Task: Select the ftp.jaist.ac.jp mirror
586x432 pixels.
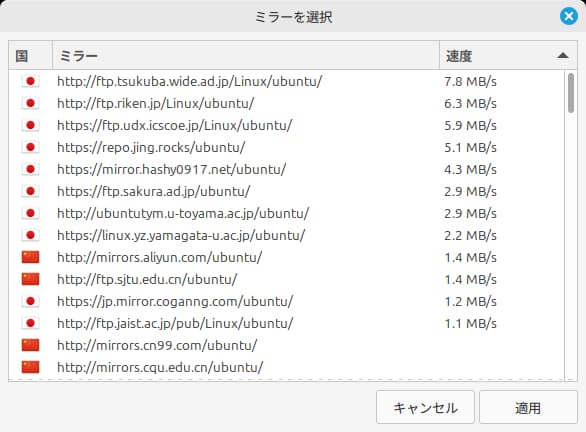Action: (x=286, y=324)
